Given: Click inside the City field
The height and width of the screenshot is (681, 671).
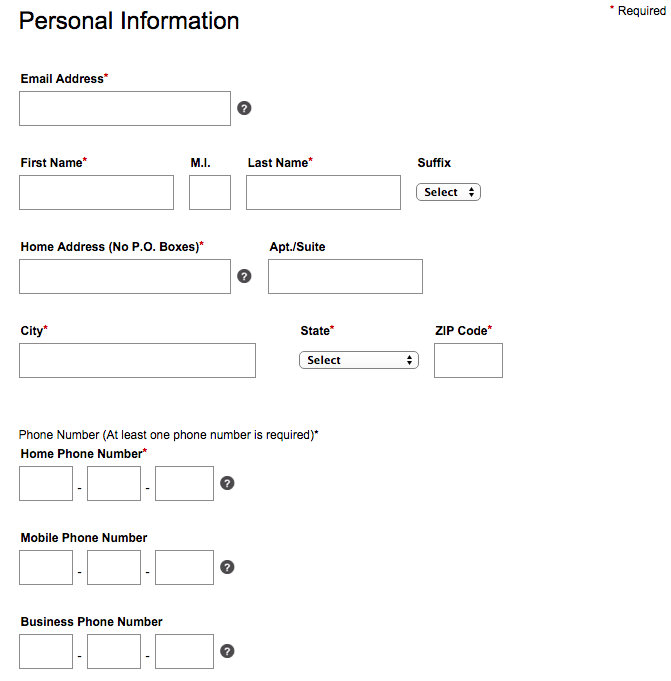Looking at the screenshot, I should (x=137, y=360).
